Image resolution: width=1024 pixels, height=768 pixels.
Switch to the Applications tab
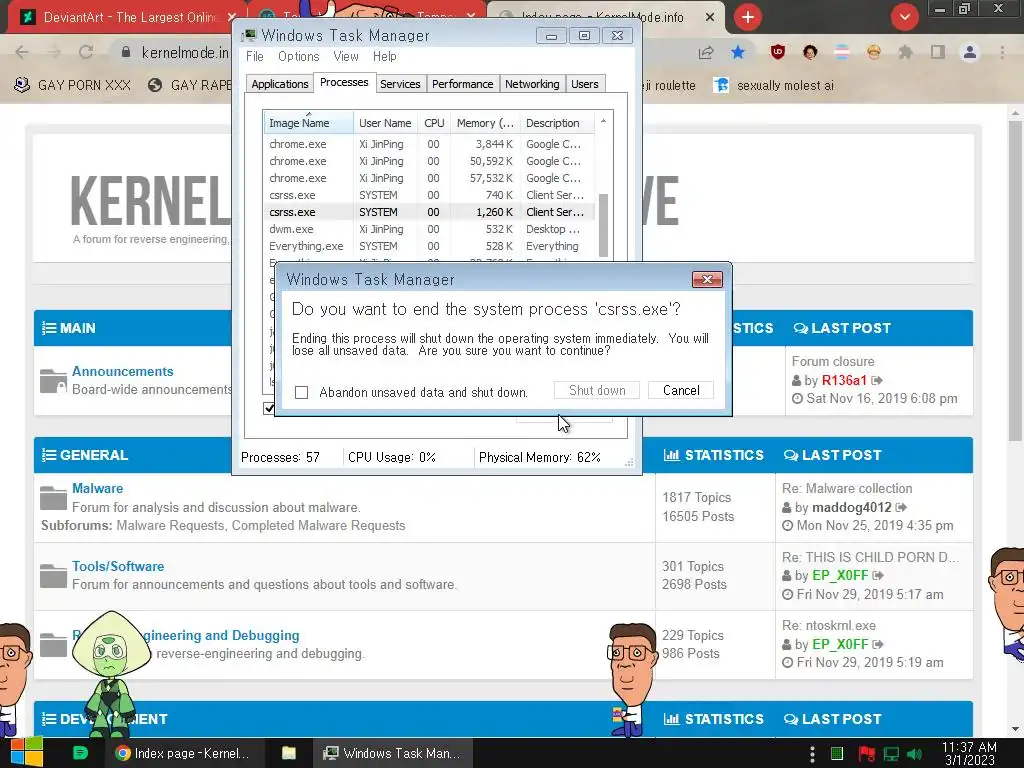click(280, 84)
